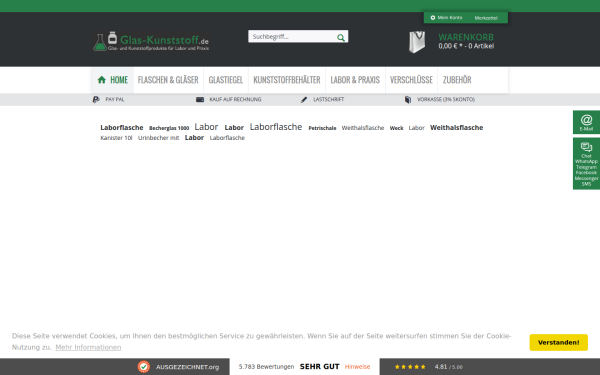Click the 4.81 / 5.00 score
The width and height of the screenshot is (600, 375).
pos(448,367)
